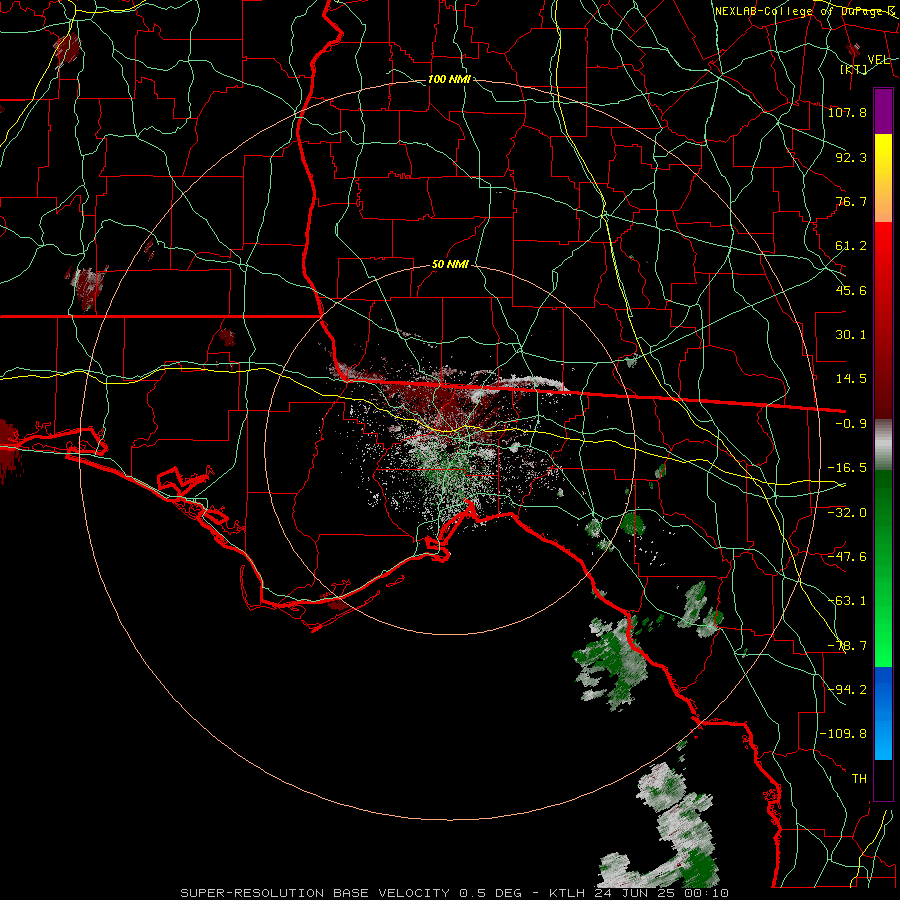
Task: Pick the dark TH segment of the color bar
Action: [883, 780]
